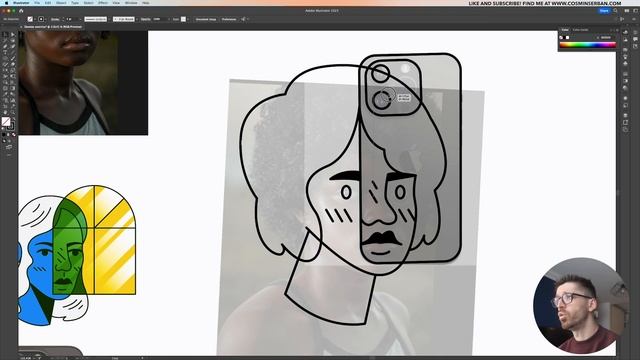
Task: Select the Lasso tool
Action: click(13, 40)
